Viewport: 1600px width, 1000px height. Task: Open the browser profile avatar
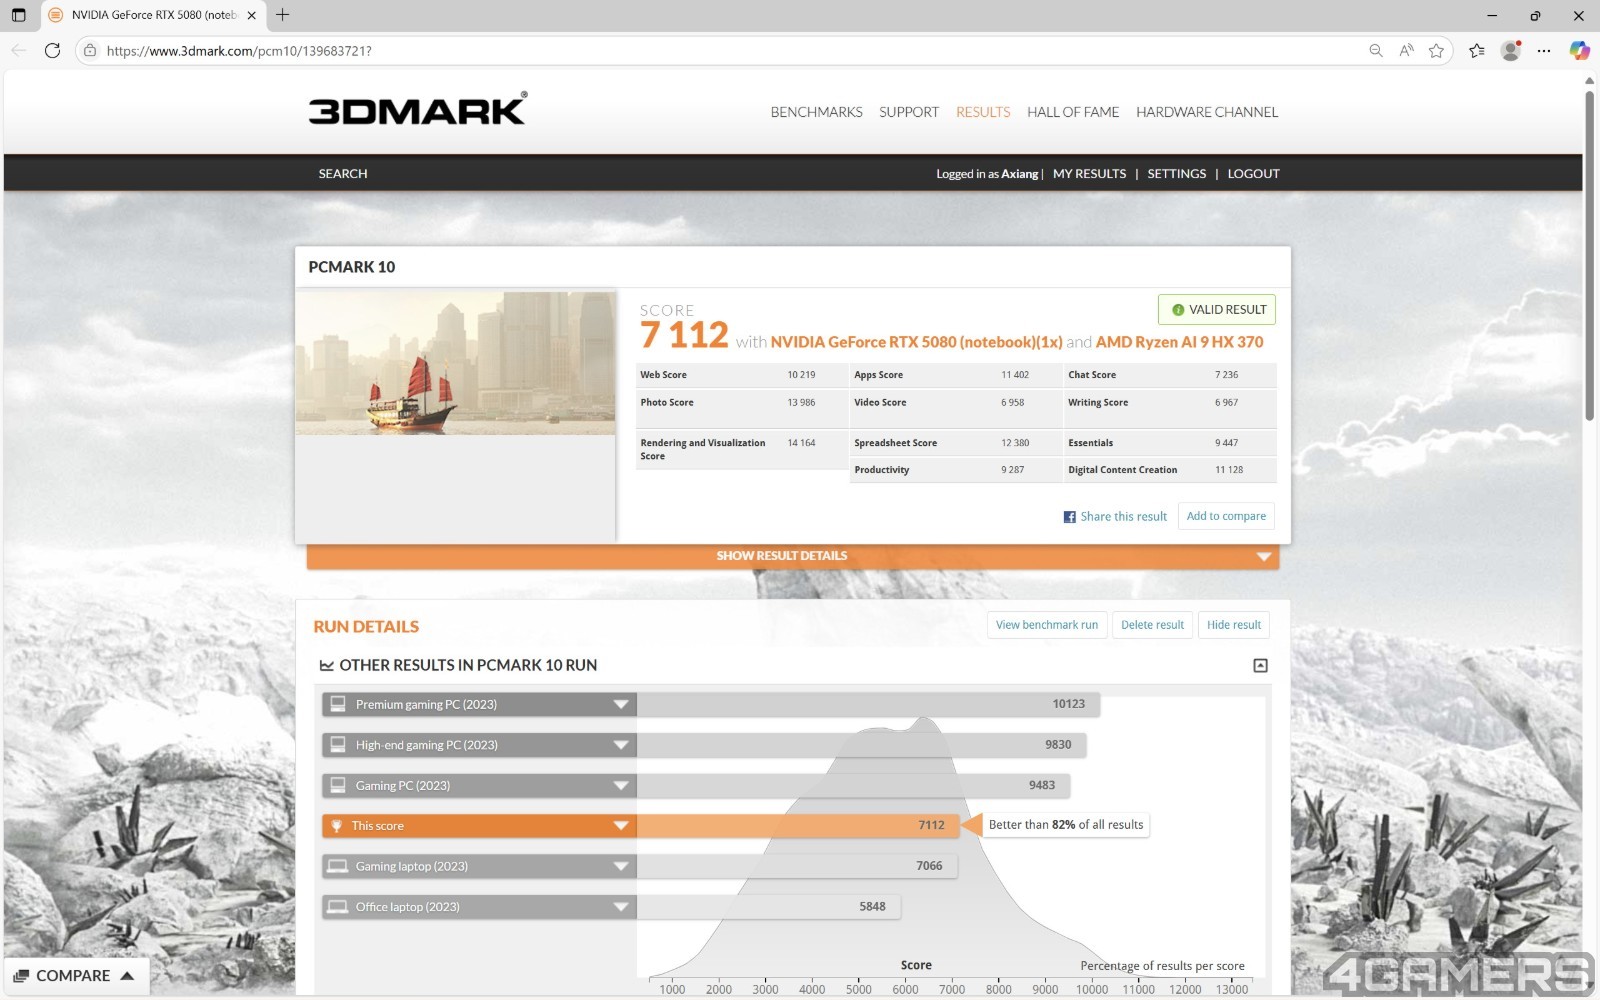tap(1511, 51)
